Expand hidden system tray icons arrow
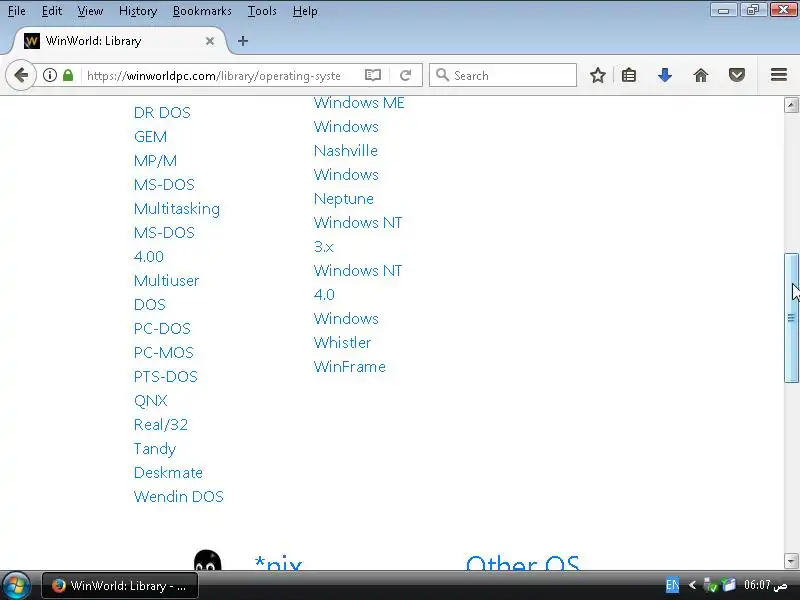The height and width of the screenshot is (600, 800). point(692,585)
